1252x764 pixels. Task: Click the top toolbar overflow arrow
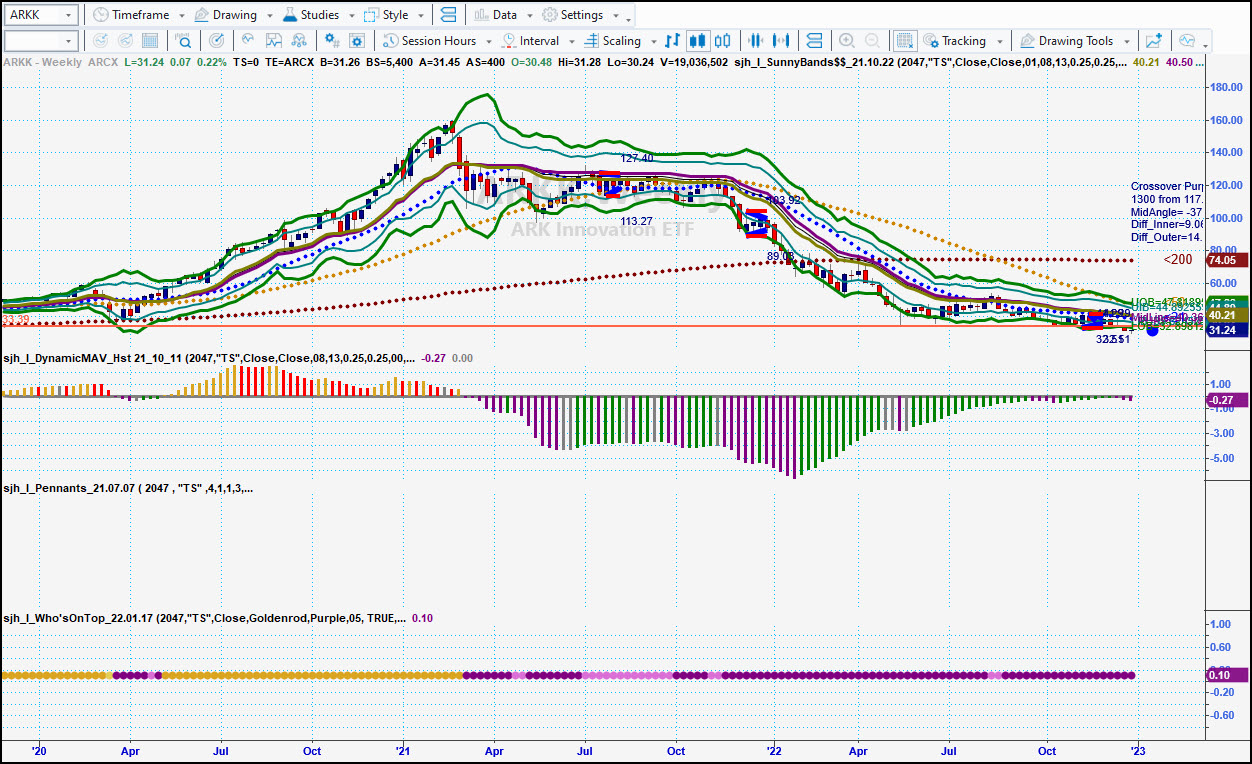(x=628, y=18)
